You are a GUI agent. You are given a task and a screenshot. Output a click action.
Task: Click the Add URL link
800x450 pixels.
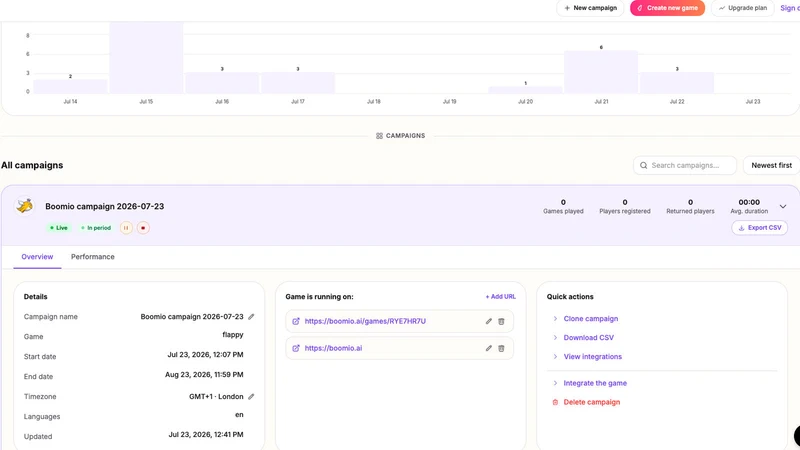click(501, 296)
